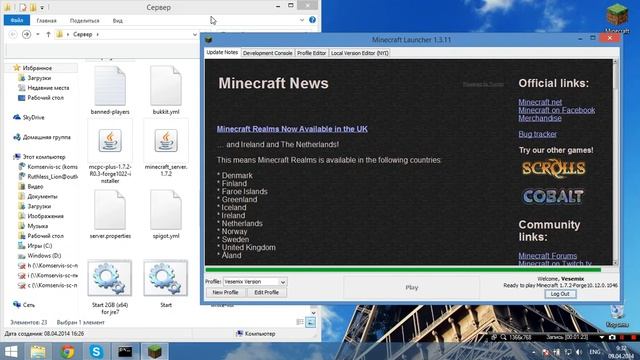Open the Minecraft.net link
640x360 pixels.
pyautogui.click(x=540, y=102)
